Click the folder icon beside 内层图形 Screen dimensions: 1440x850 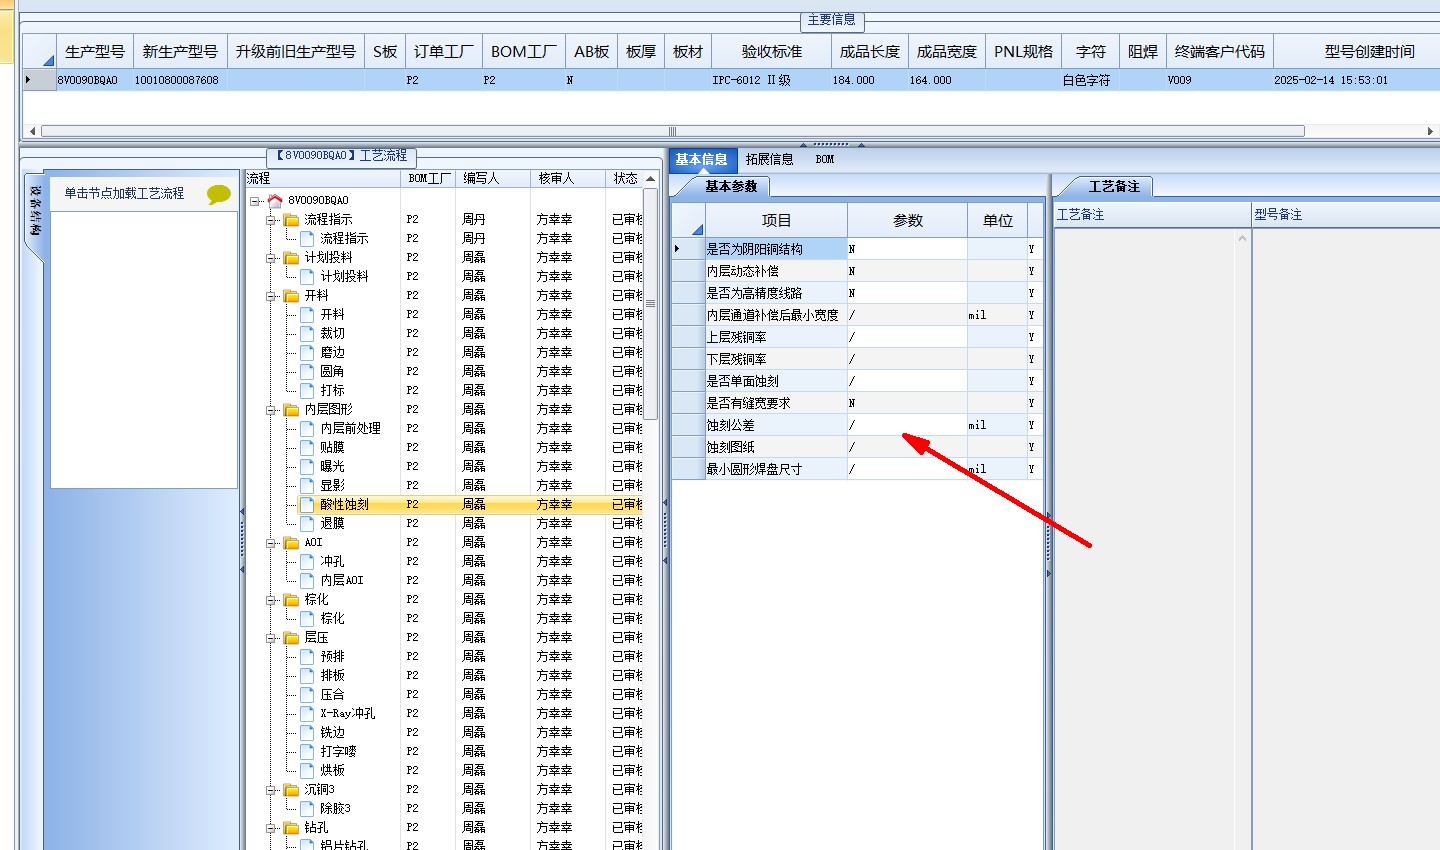point(291,409)
